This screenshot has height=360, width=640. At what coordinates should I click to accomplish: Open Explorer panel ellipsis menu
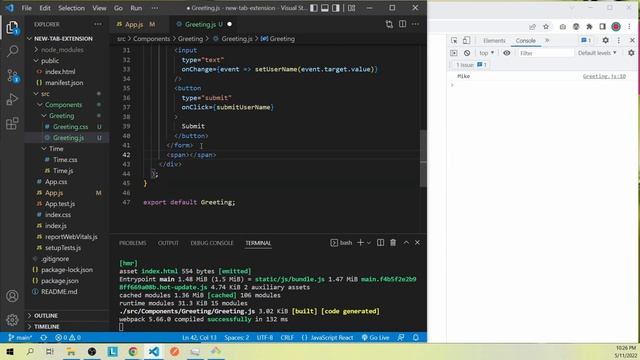pyautogui.click(x=98, y=24)
